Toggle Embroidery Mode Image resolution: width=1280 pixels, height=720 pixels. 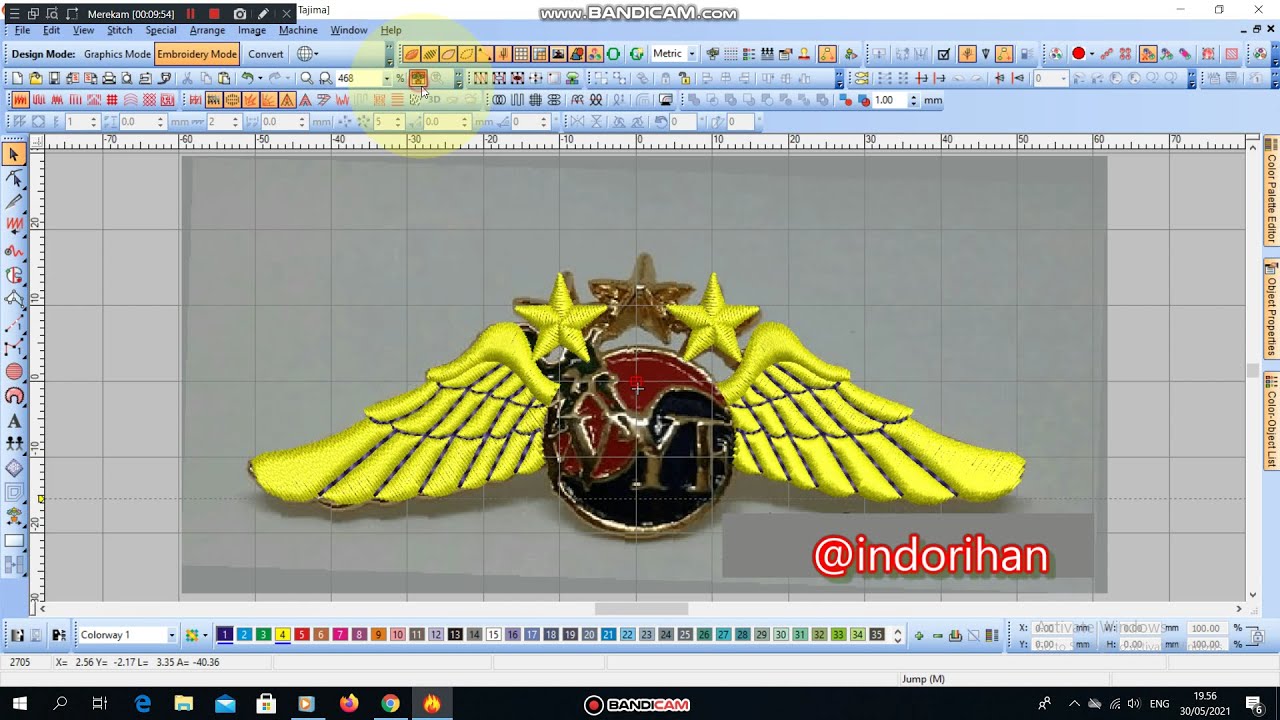point(197,54)
